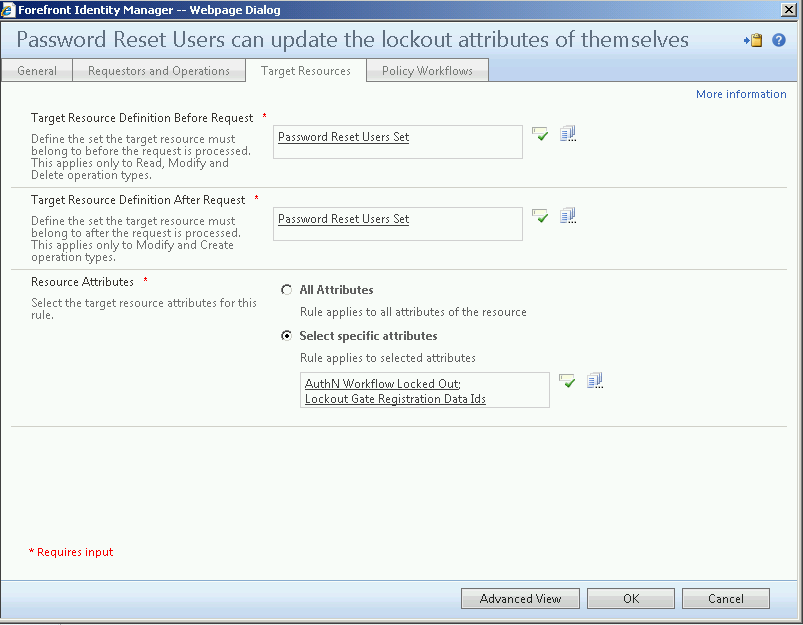Click 'Rule applies to selected attributes' text

point(388,358)
